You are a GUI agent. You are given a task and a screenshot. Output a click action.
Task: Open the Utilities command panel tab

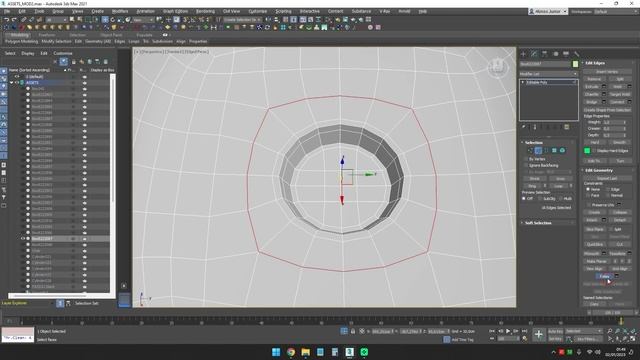tap(577, 54)
